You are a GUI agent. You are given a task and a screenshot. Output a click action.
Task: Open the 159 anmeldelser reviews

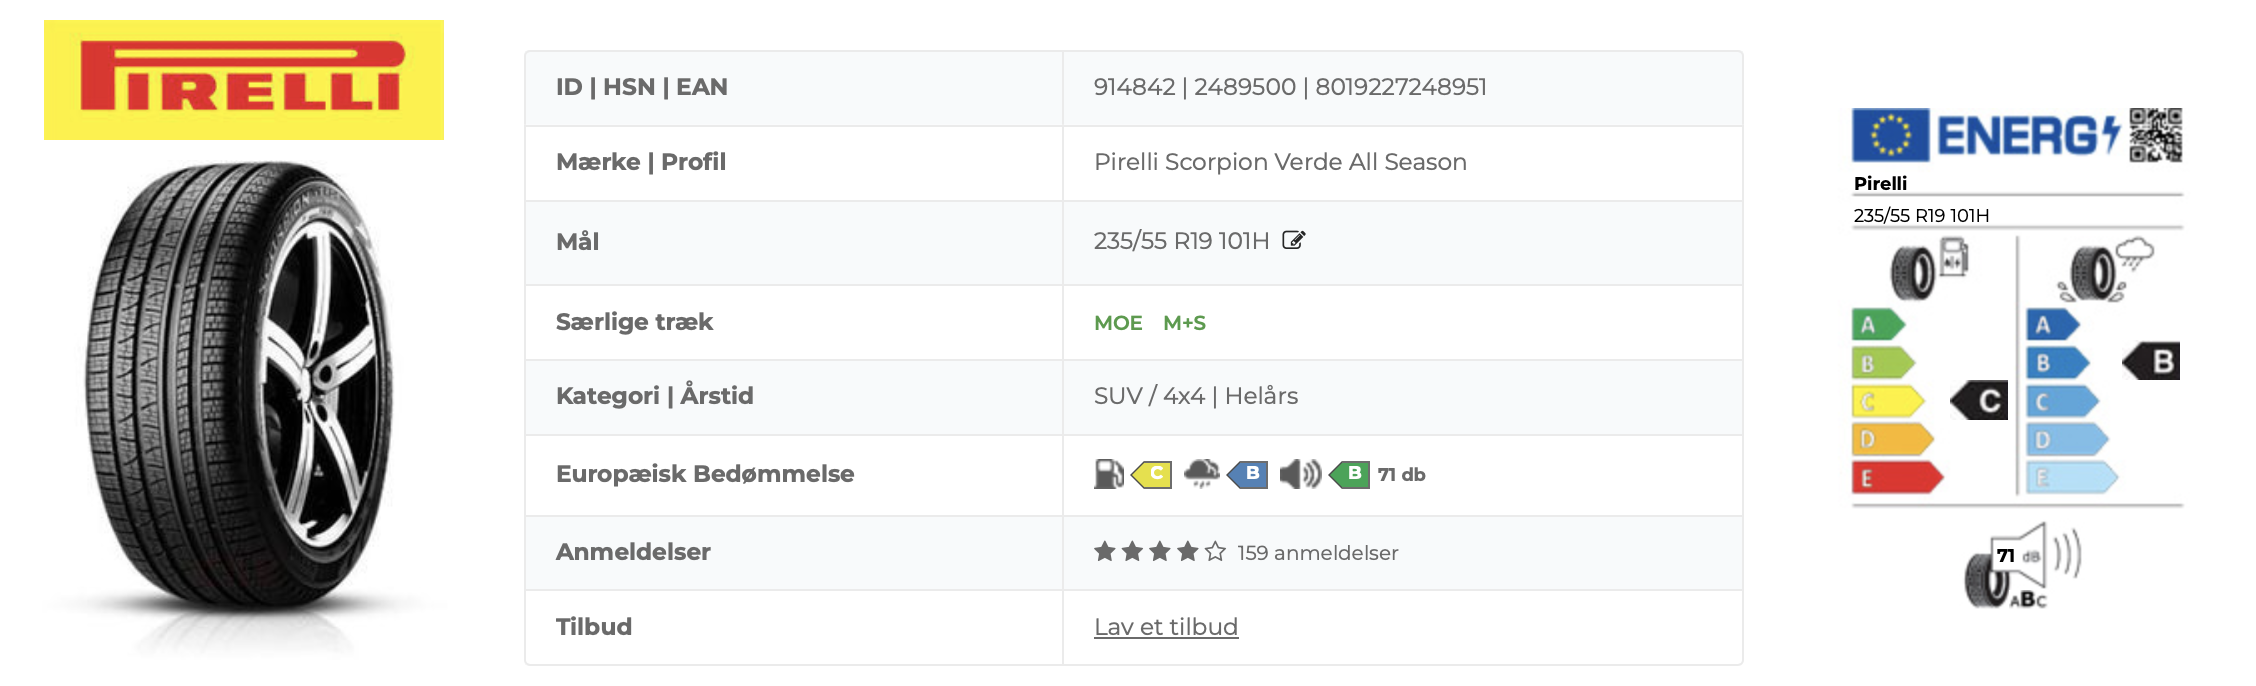click(1317, 553)
